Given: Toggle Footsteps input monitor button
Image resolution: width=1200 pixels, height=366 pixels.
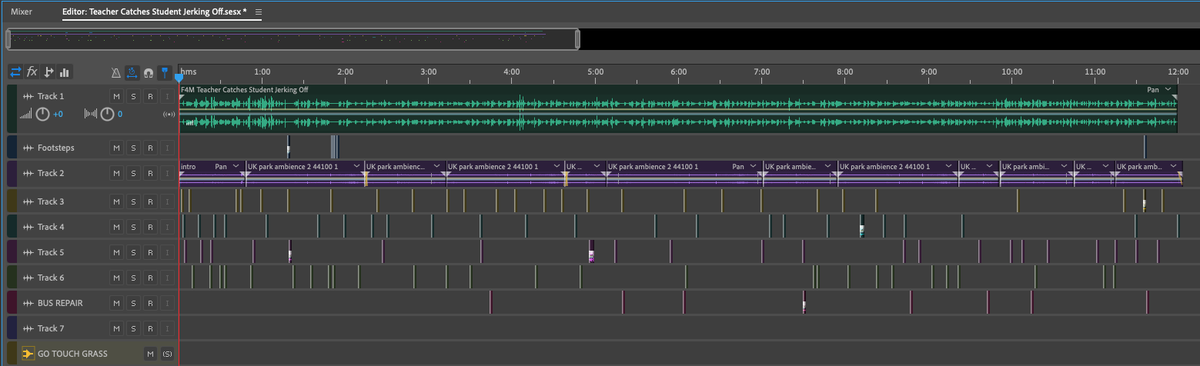Looking at the screenshot, I should tap(168, 148).
